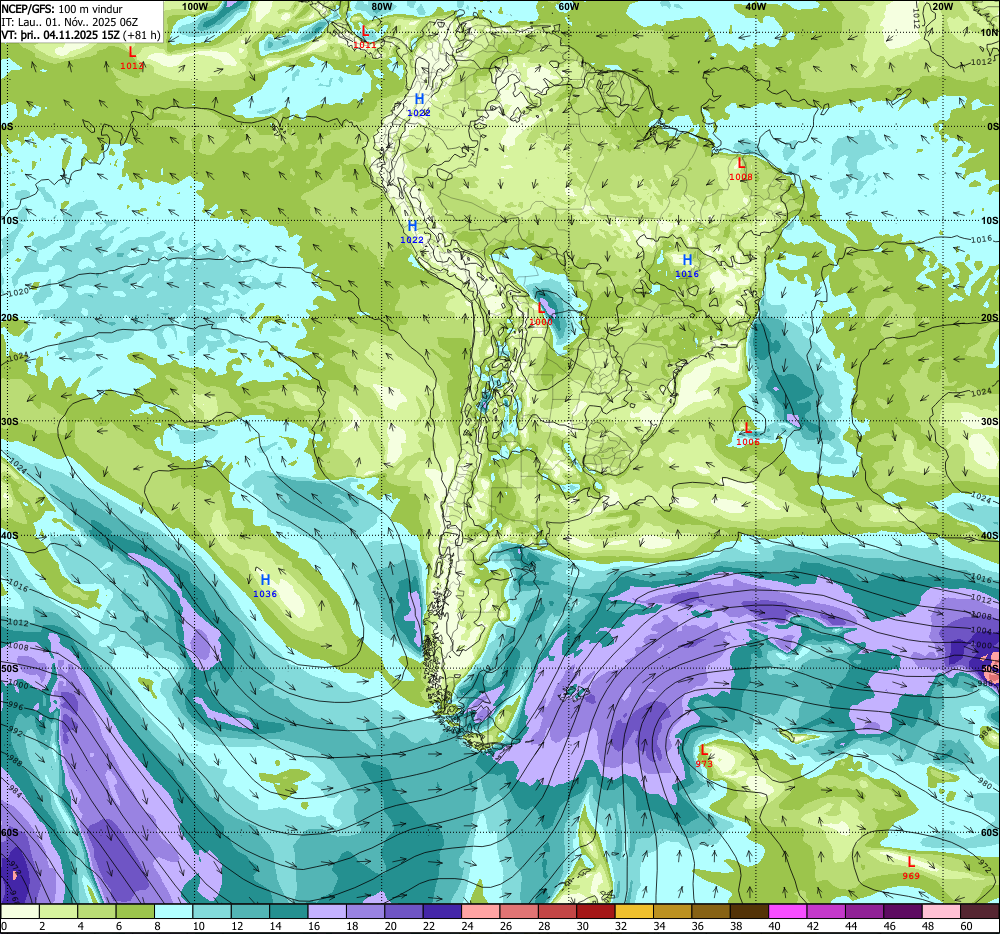
Task: Click the L 1013 low-pressure marker
Action: 132,57
